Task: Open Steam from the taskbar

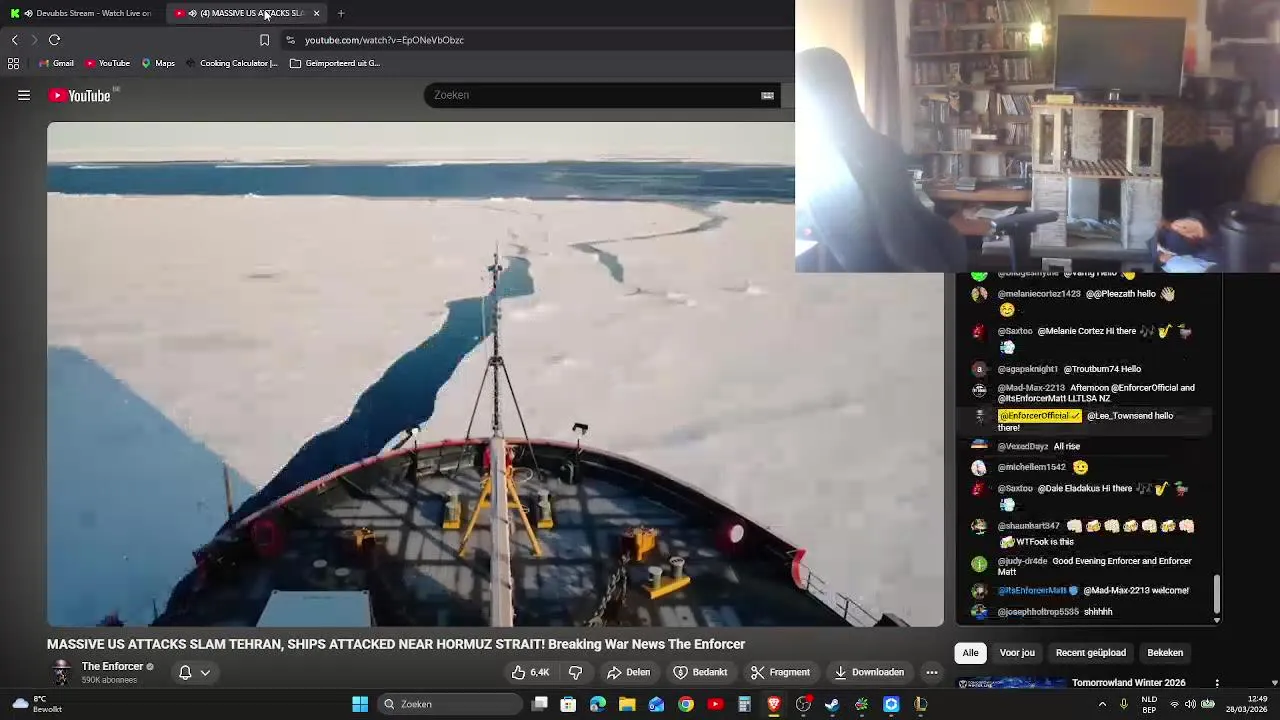Action: [x=832, y=704]
